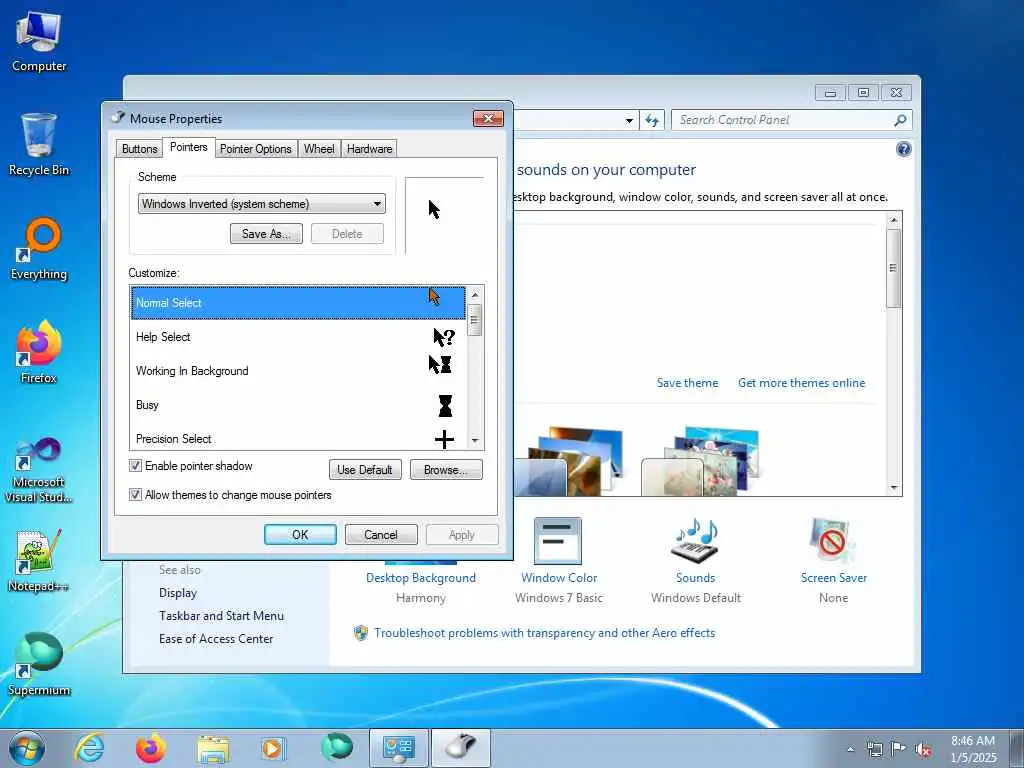Click the Customize list scroll up arrow
The height and width of the screenshot is (768, 1024).
click(475, 295)
